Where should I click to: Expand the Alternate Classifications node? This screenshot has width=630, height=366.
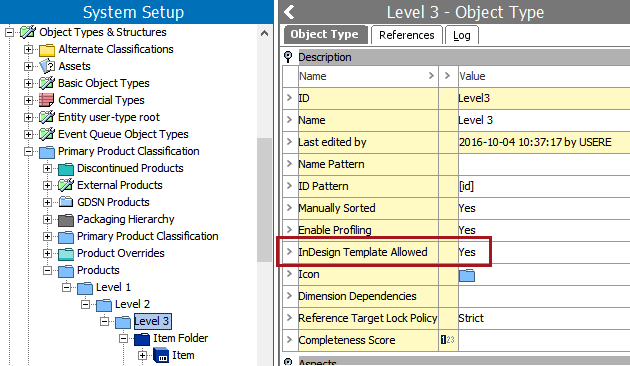click(29, 49)
